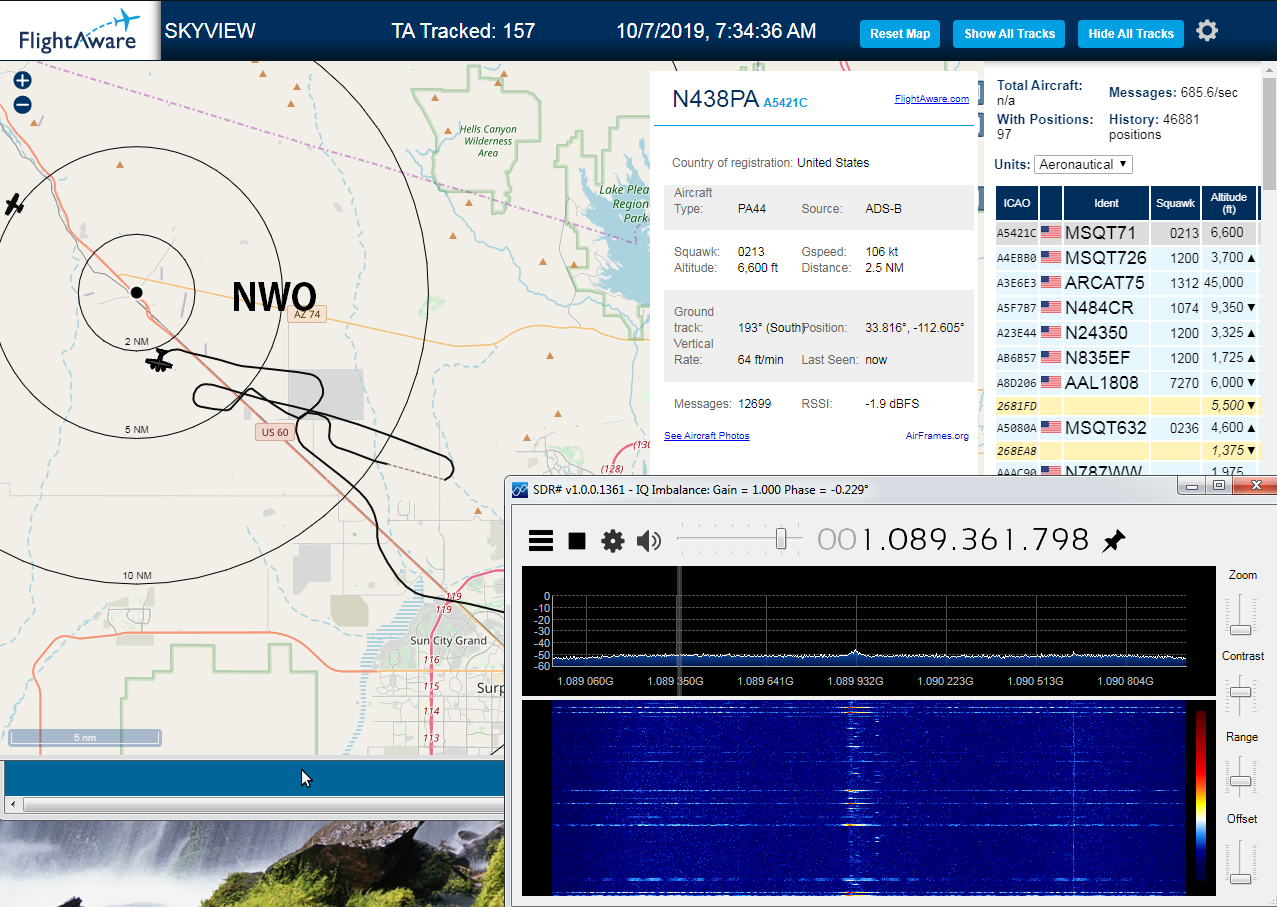Select the N24350 aircraft row
Image resolution: width=1277 pixels, height=907 pixels.
[1126, 332]
